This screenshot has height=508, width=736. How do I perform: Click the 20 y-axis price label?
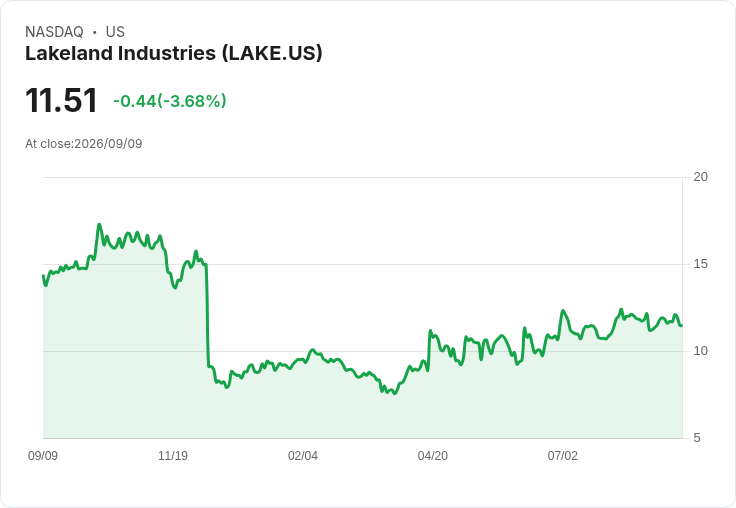[x=700, y=177]
